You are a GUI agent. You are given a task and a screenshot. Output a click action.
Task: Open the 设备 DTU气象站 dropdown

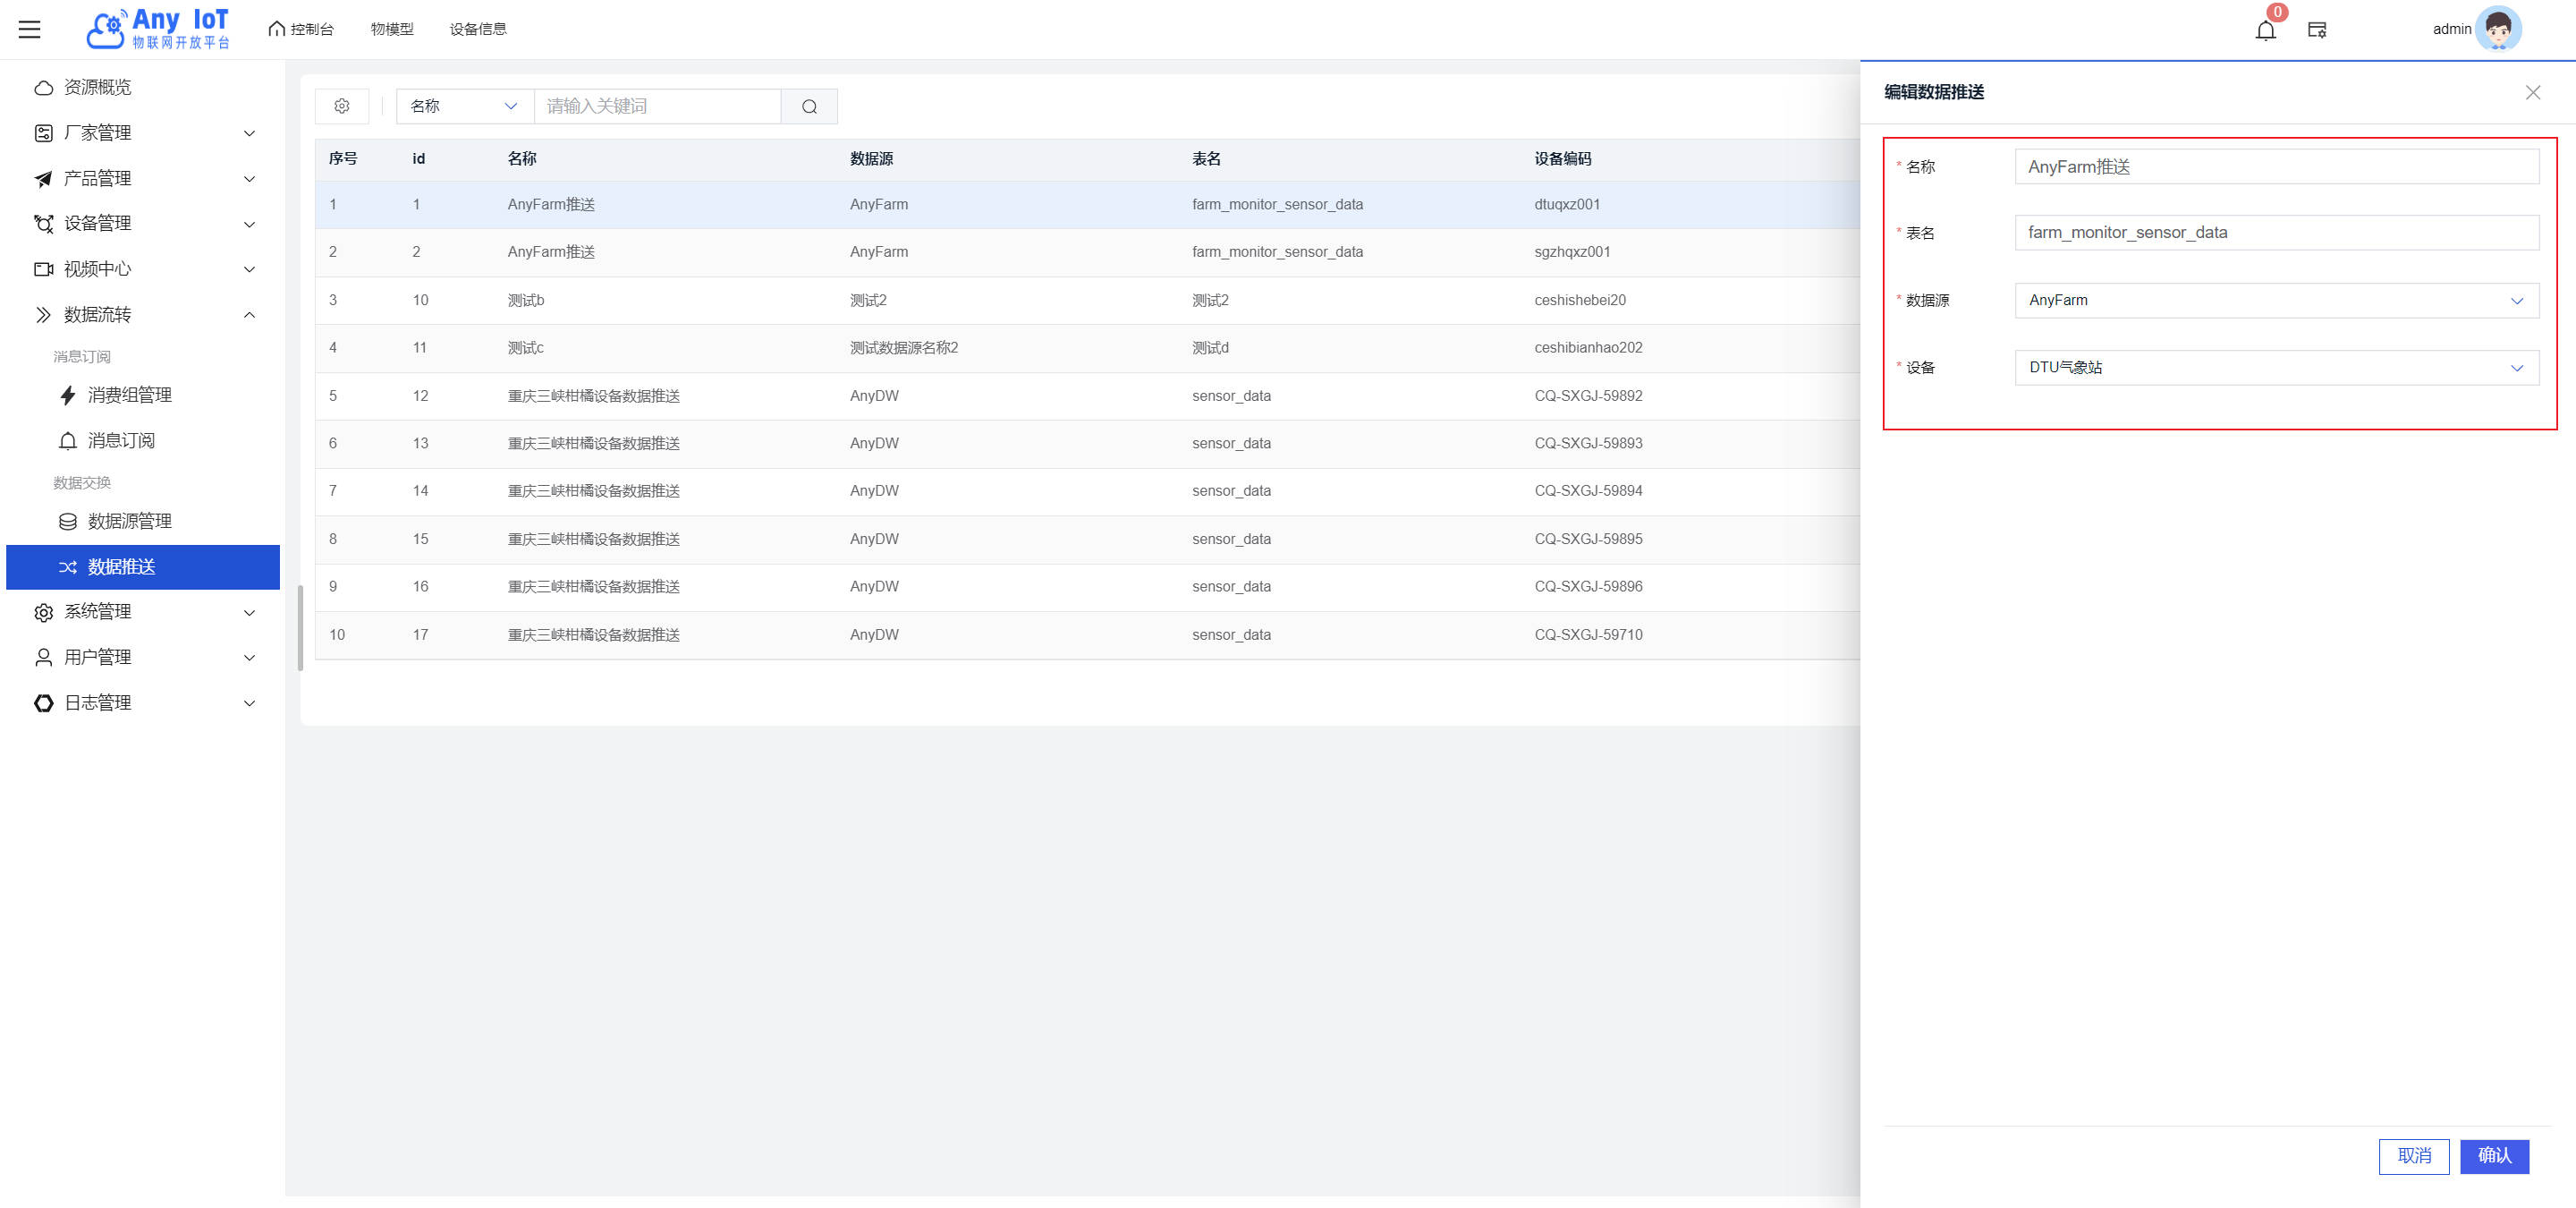click(x=2275, y=367)
